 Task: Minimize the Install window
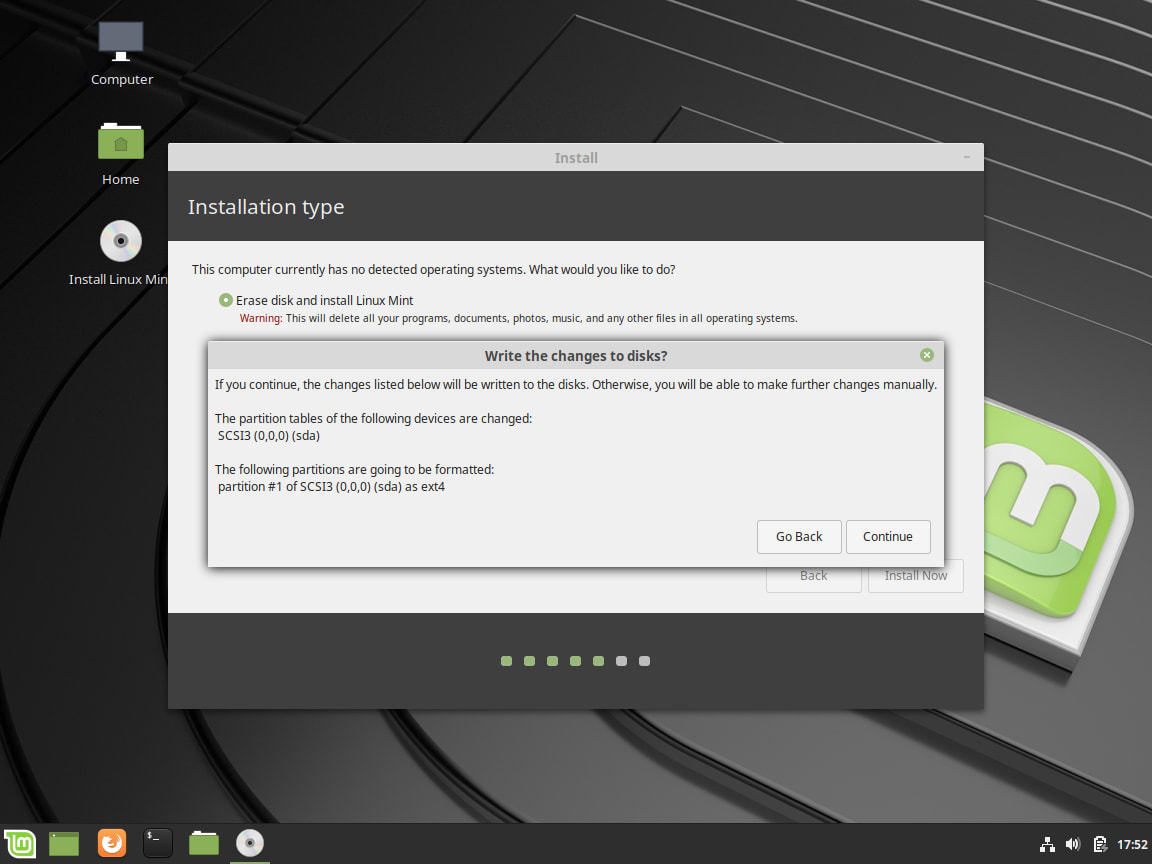click(x=967, y=157)
